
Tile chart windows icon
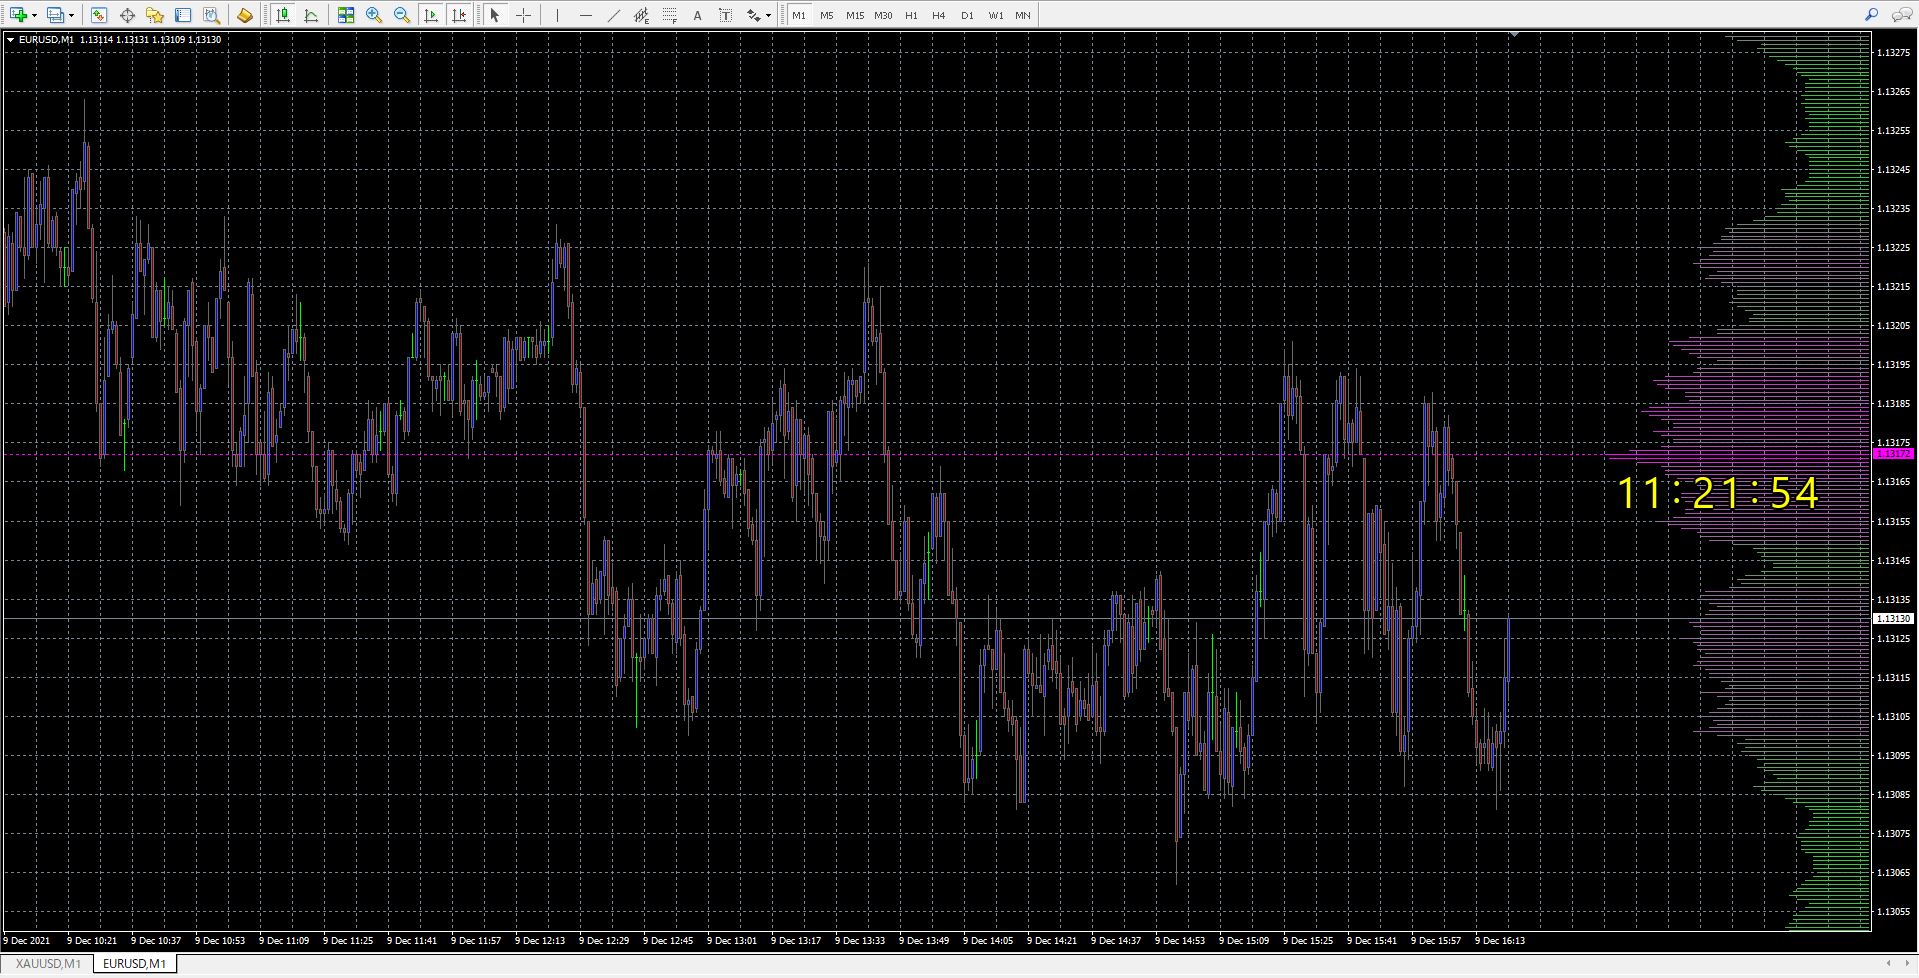(x=346, y=15)
